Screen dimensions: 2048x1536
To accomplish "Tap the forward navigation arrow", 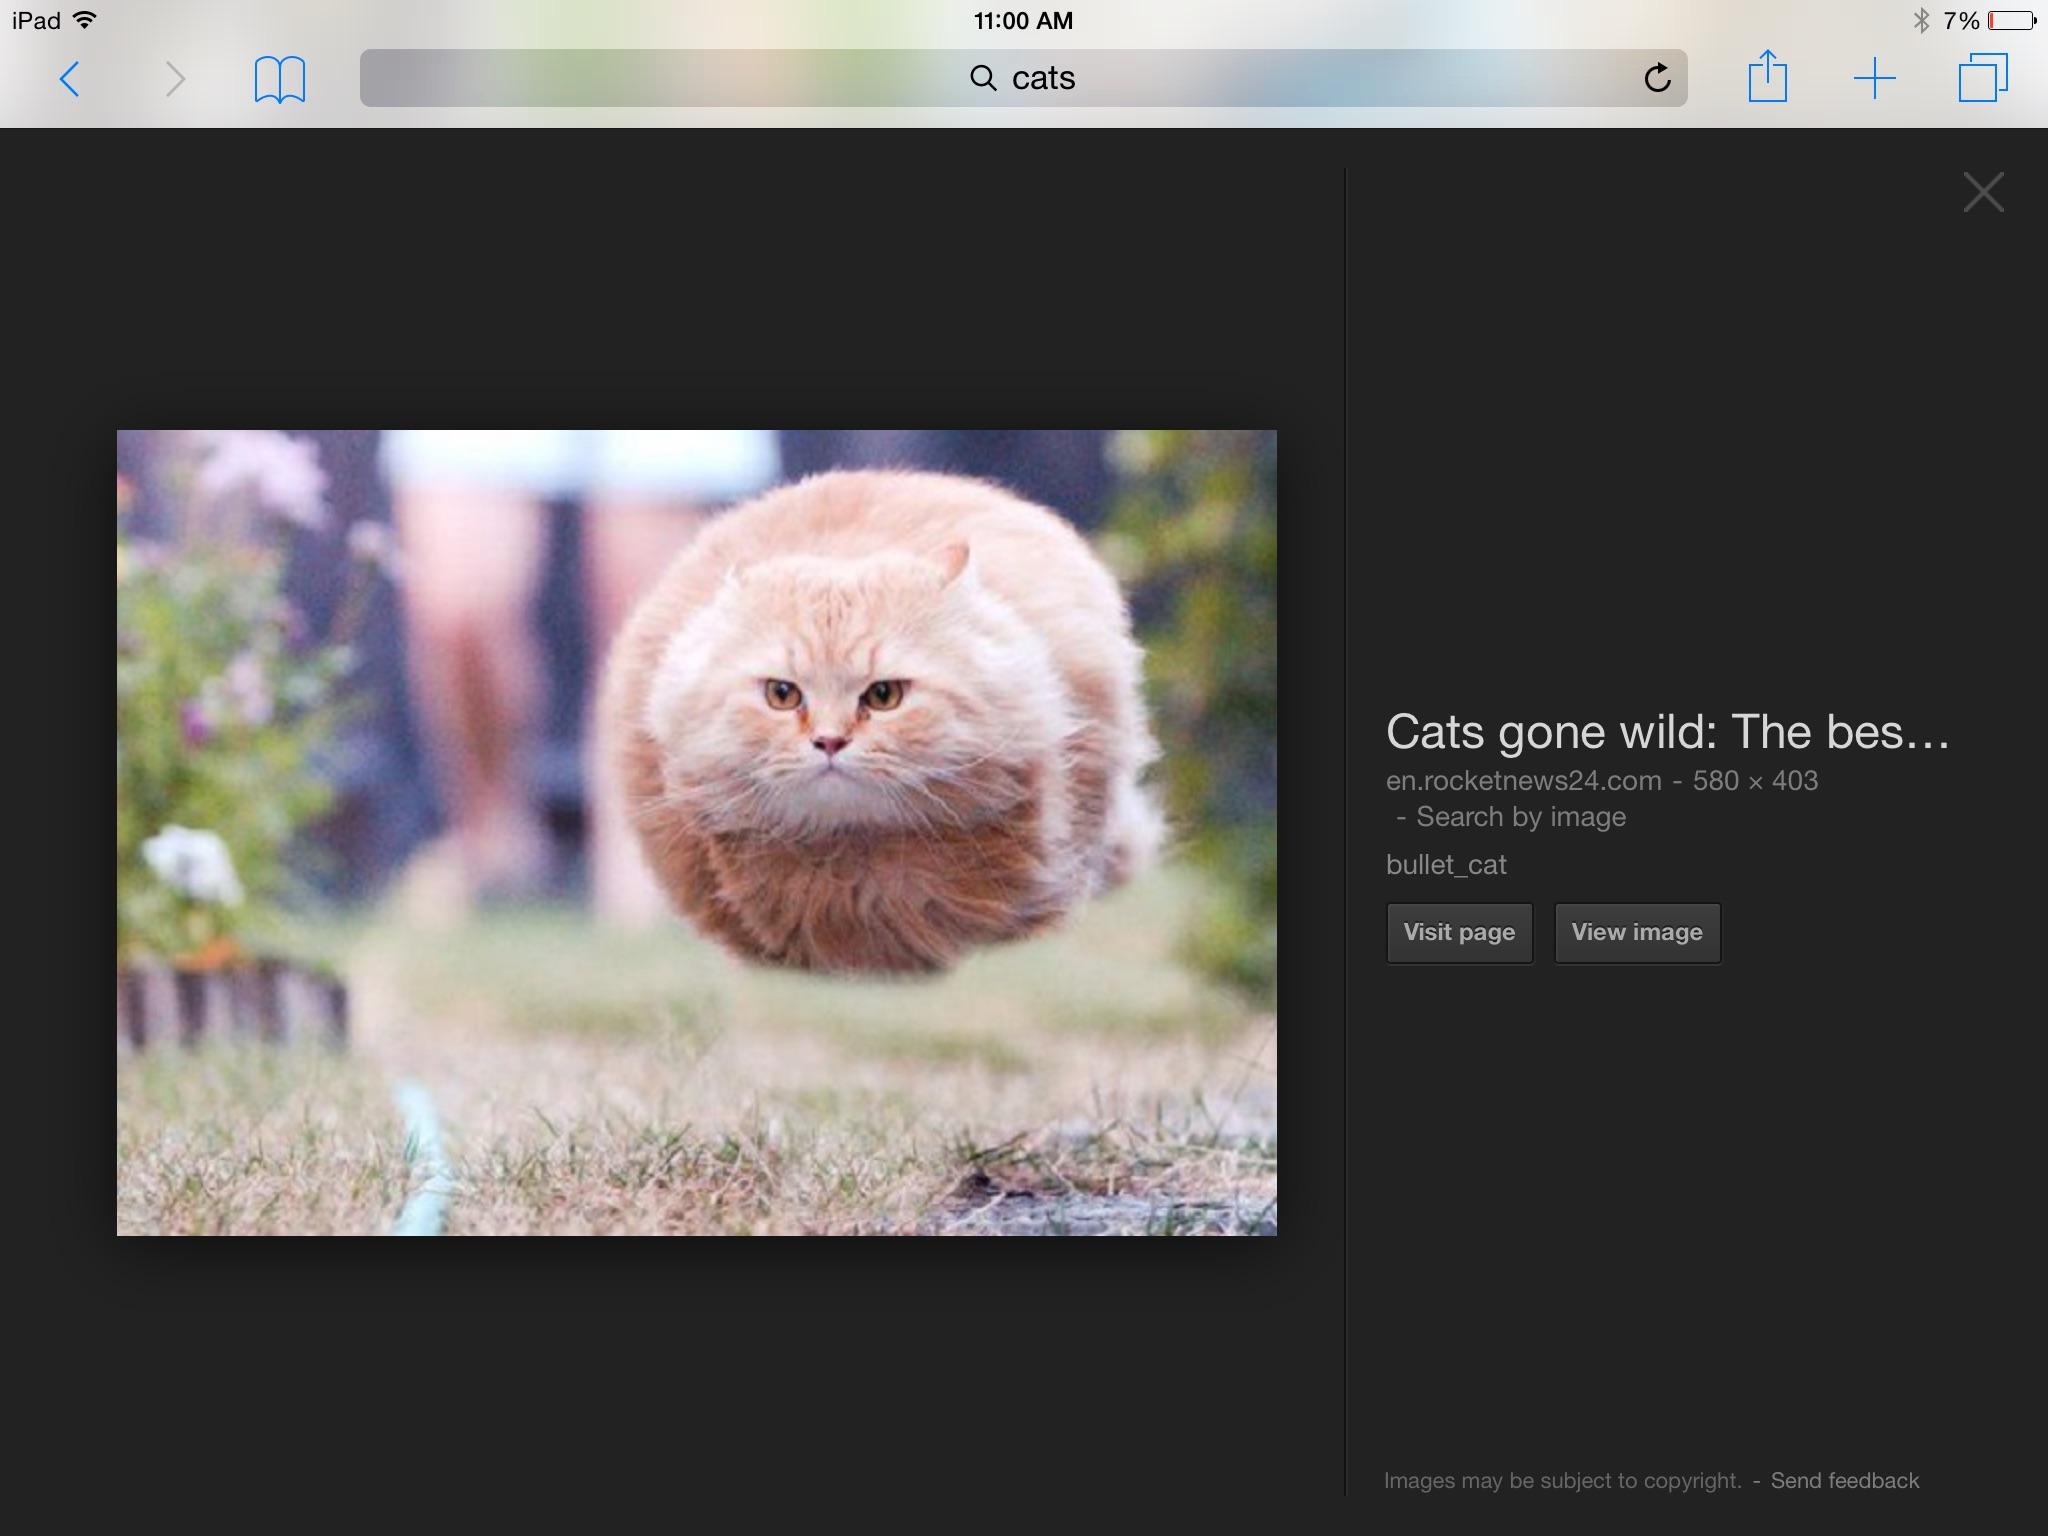I will 175,79.
